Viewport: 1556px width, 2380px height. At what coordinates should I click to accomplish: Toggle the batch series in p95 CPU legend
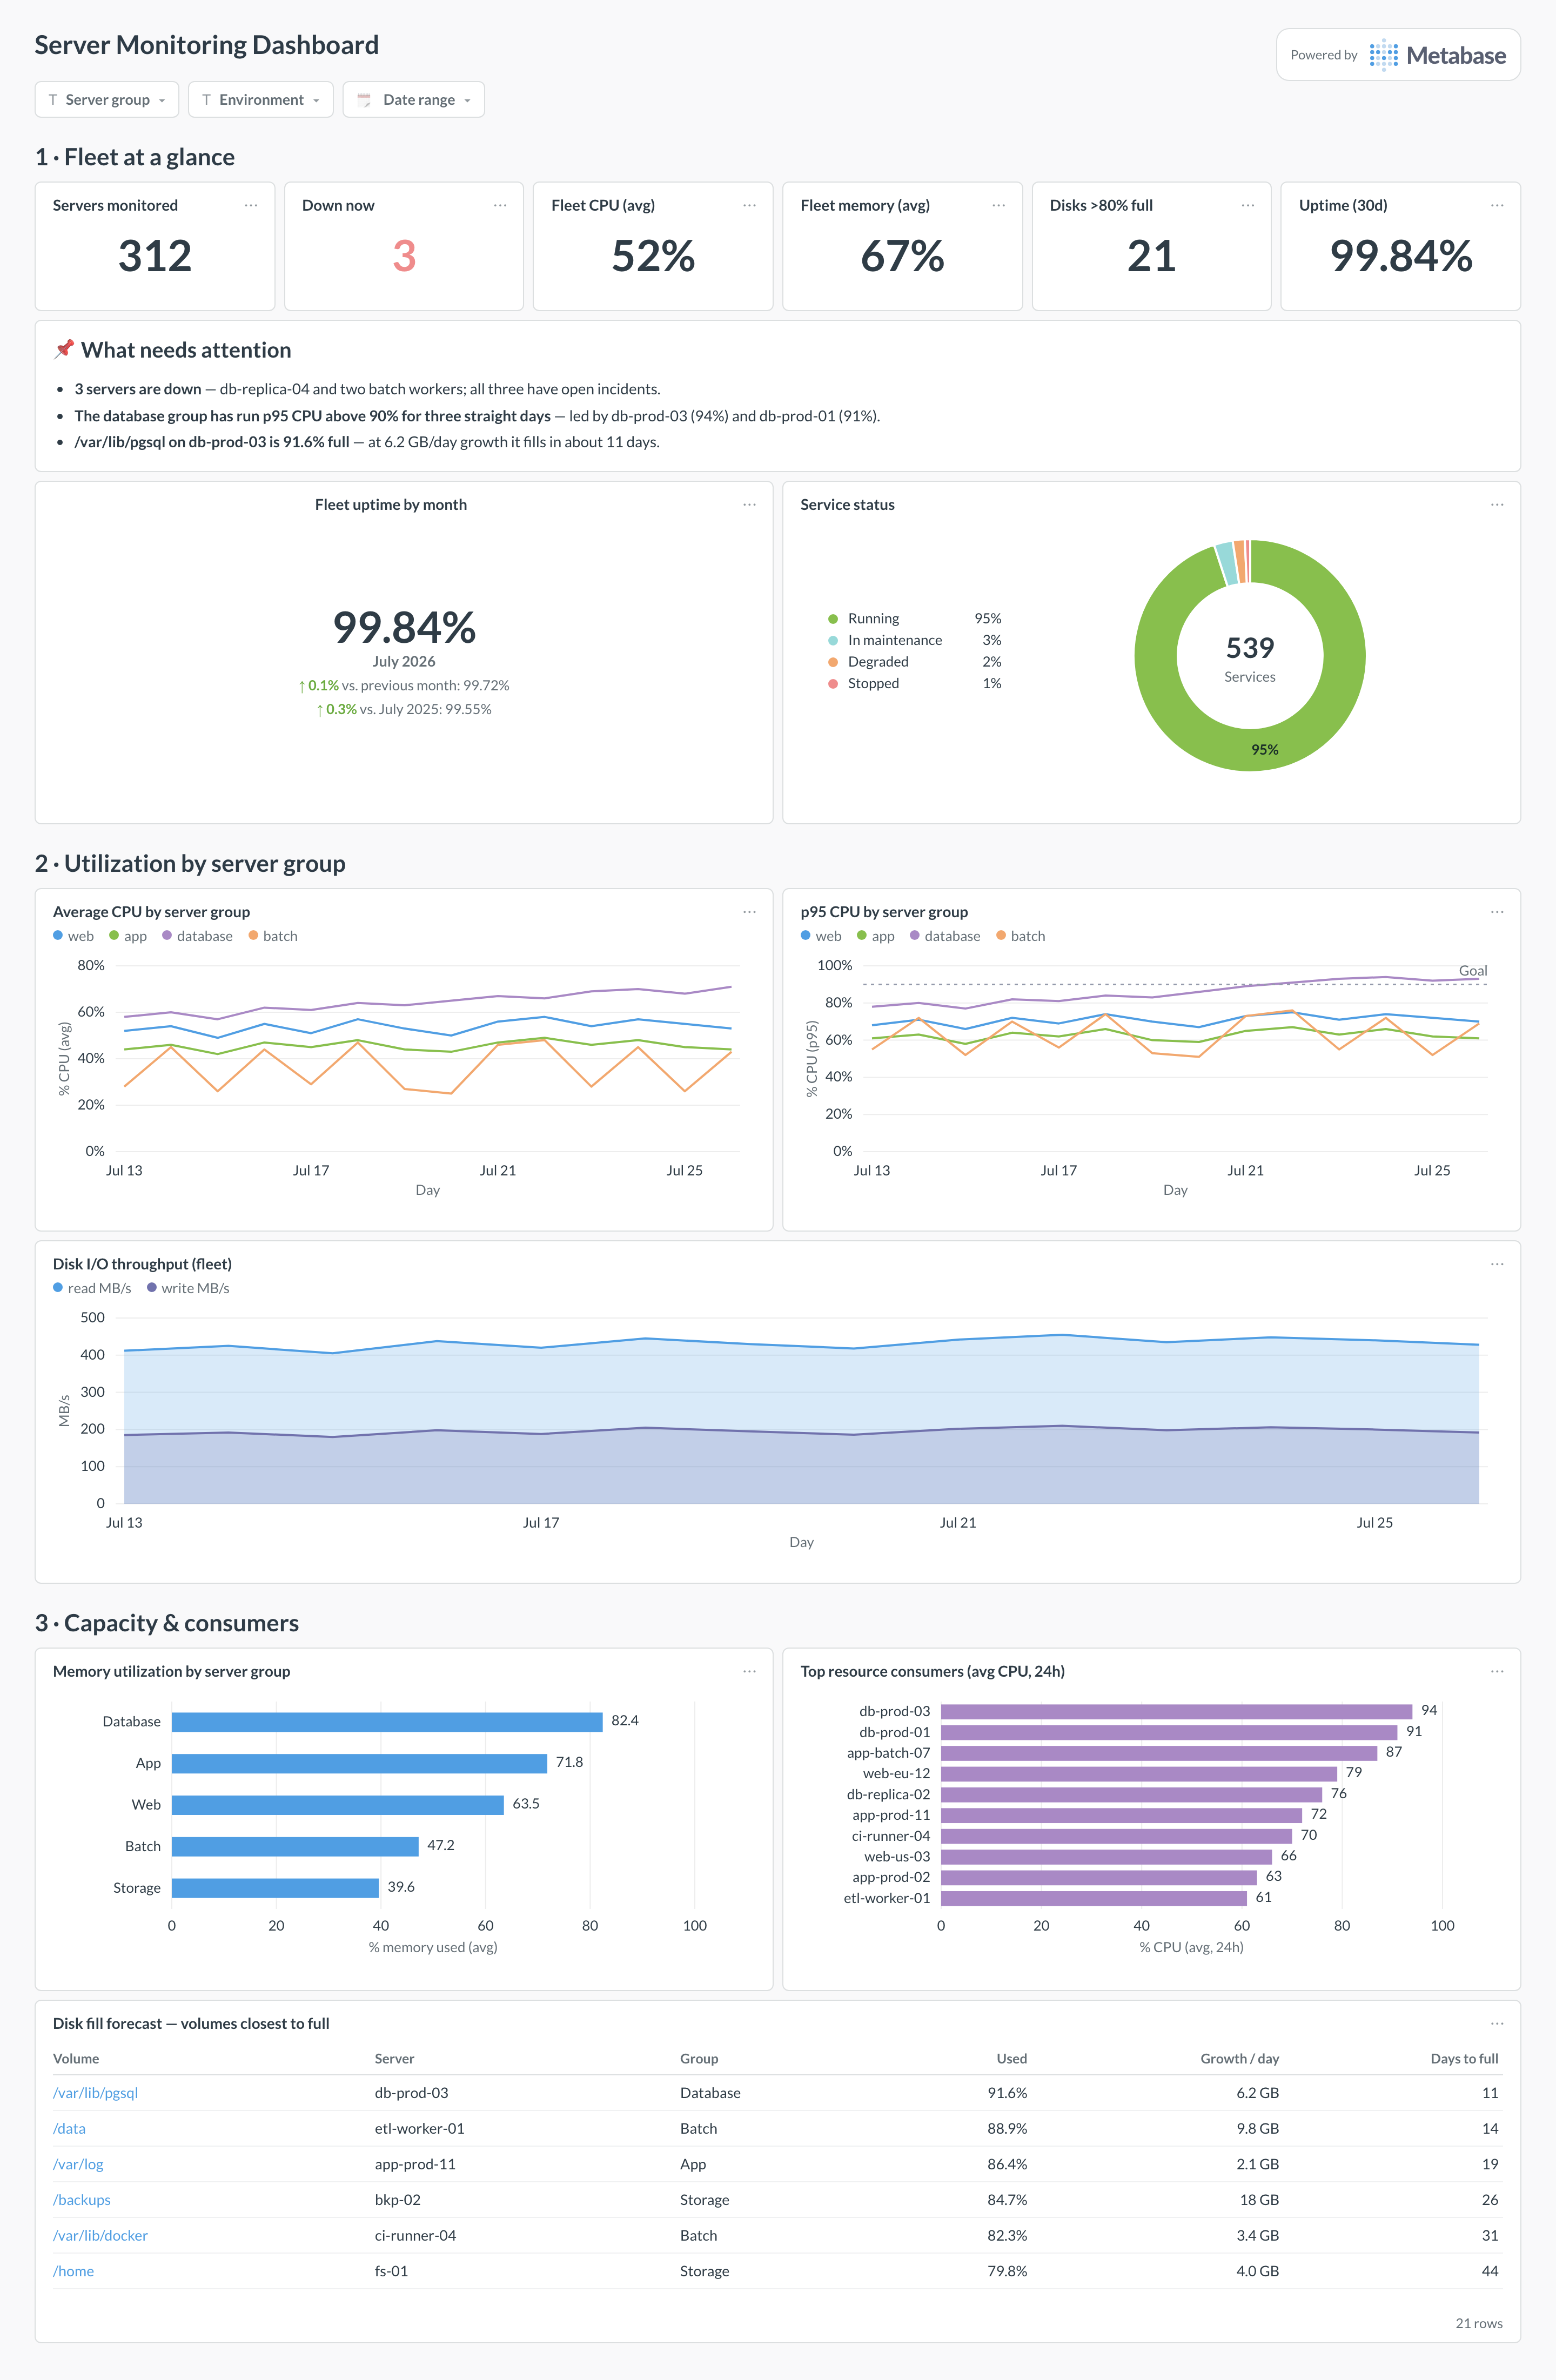click(x=1021, y=936)
